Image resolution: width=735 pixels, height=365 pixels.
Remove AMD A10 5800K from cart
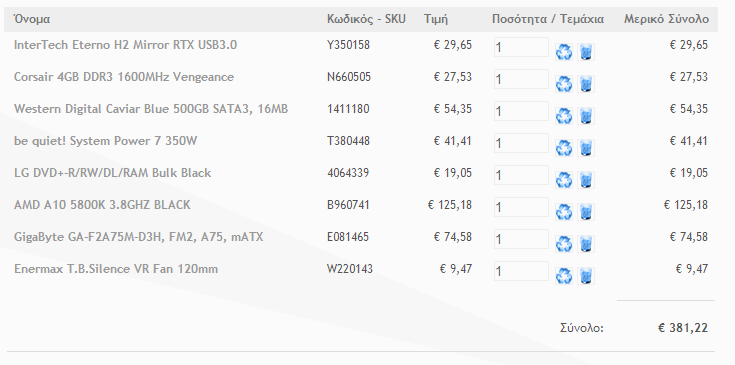coord(586,212)
